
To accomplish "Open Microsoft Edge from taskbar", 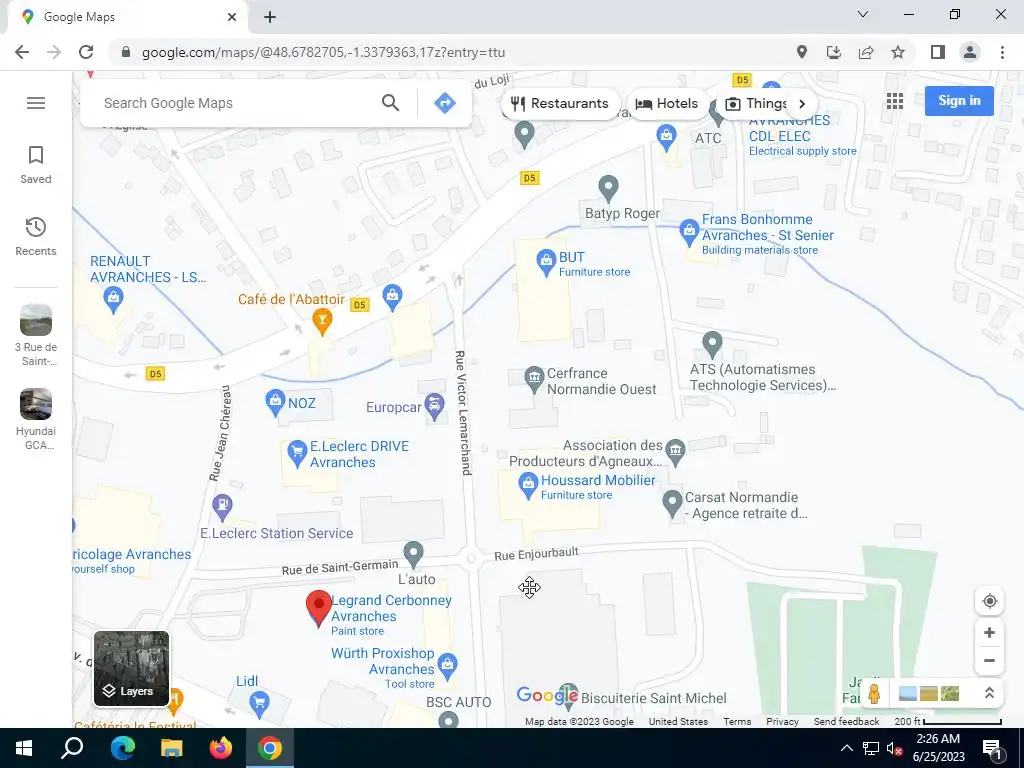I will (122, 748).
